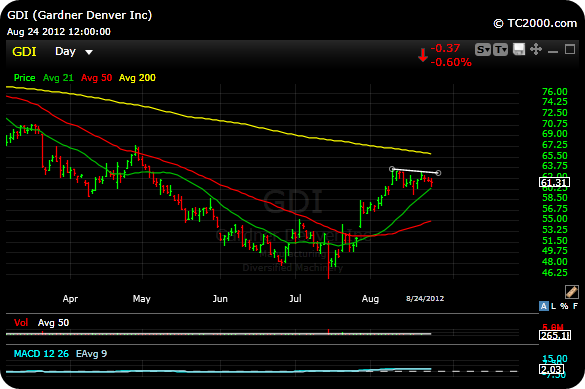Toggle the F scale button
The height and width of the screenshot is (389, 585).
tap(575, 306)
